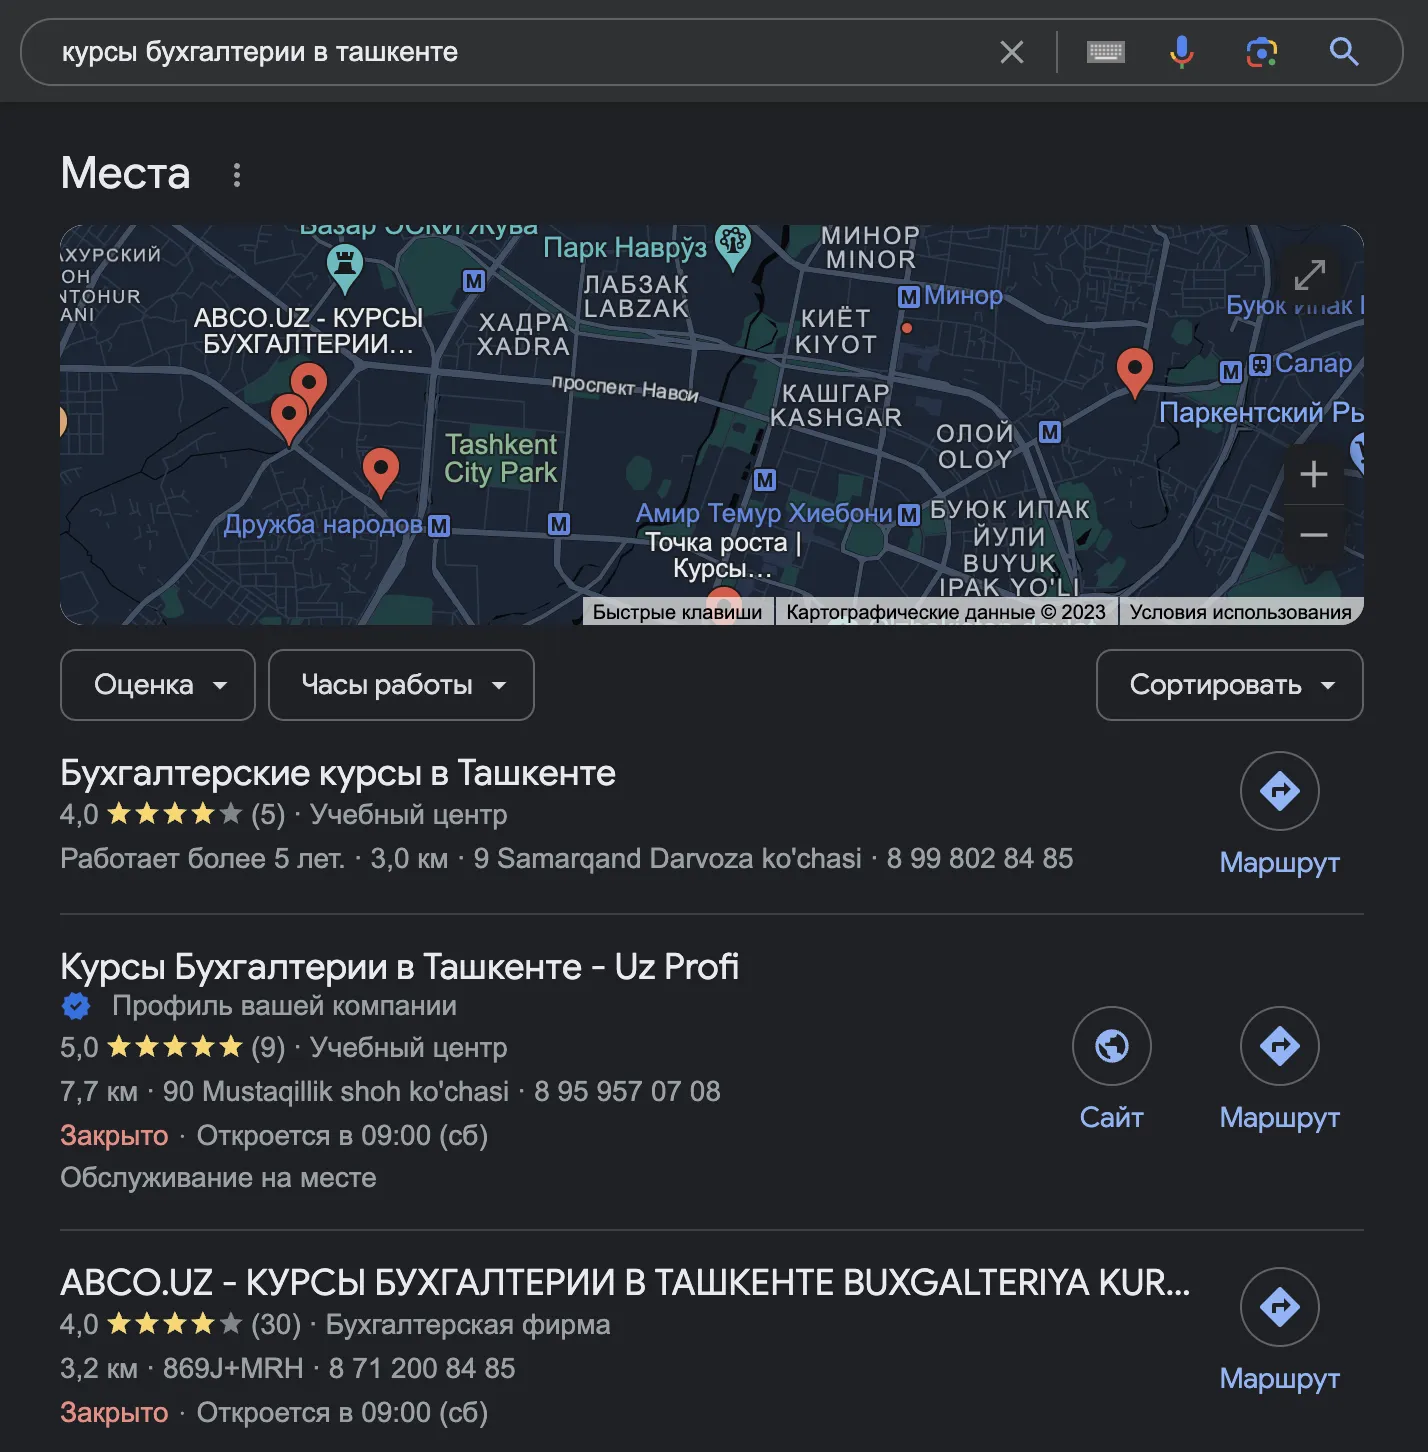Click the Амир Темур Хиебони station label
The image size is (1428, 1452).
[x=764, y=513]
